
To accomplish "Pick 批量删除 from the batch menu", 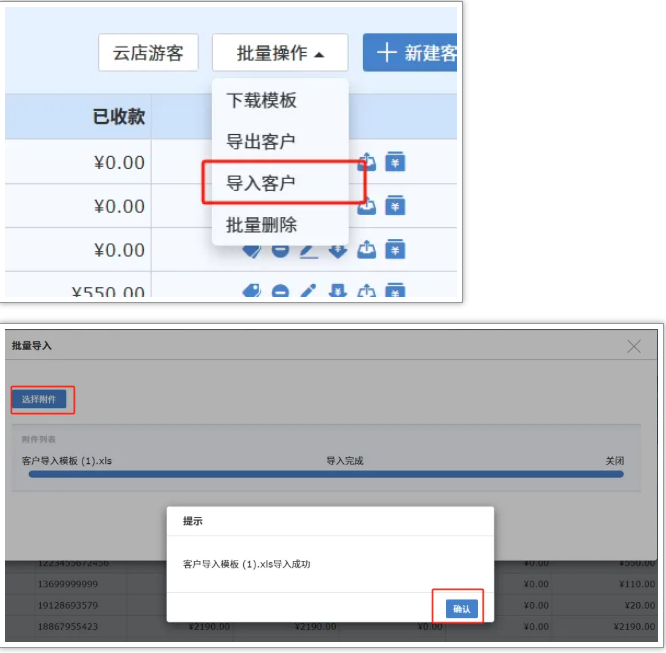I will (261, 225).
